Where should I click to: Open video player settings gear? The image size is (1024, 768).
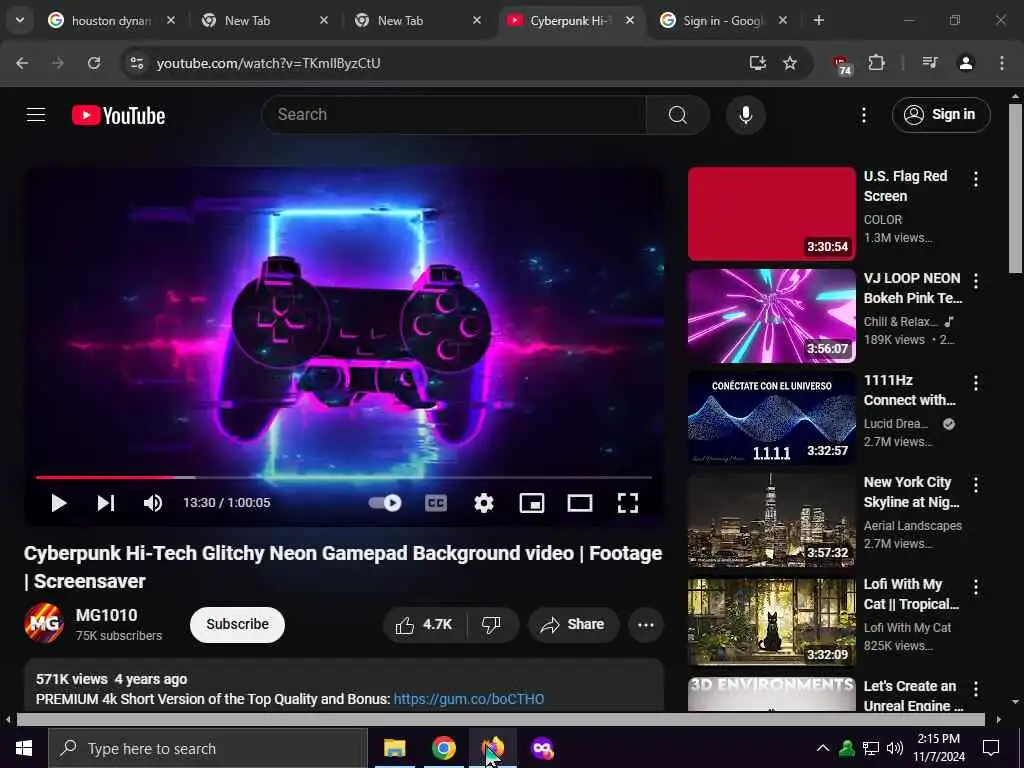(483, 503)
